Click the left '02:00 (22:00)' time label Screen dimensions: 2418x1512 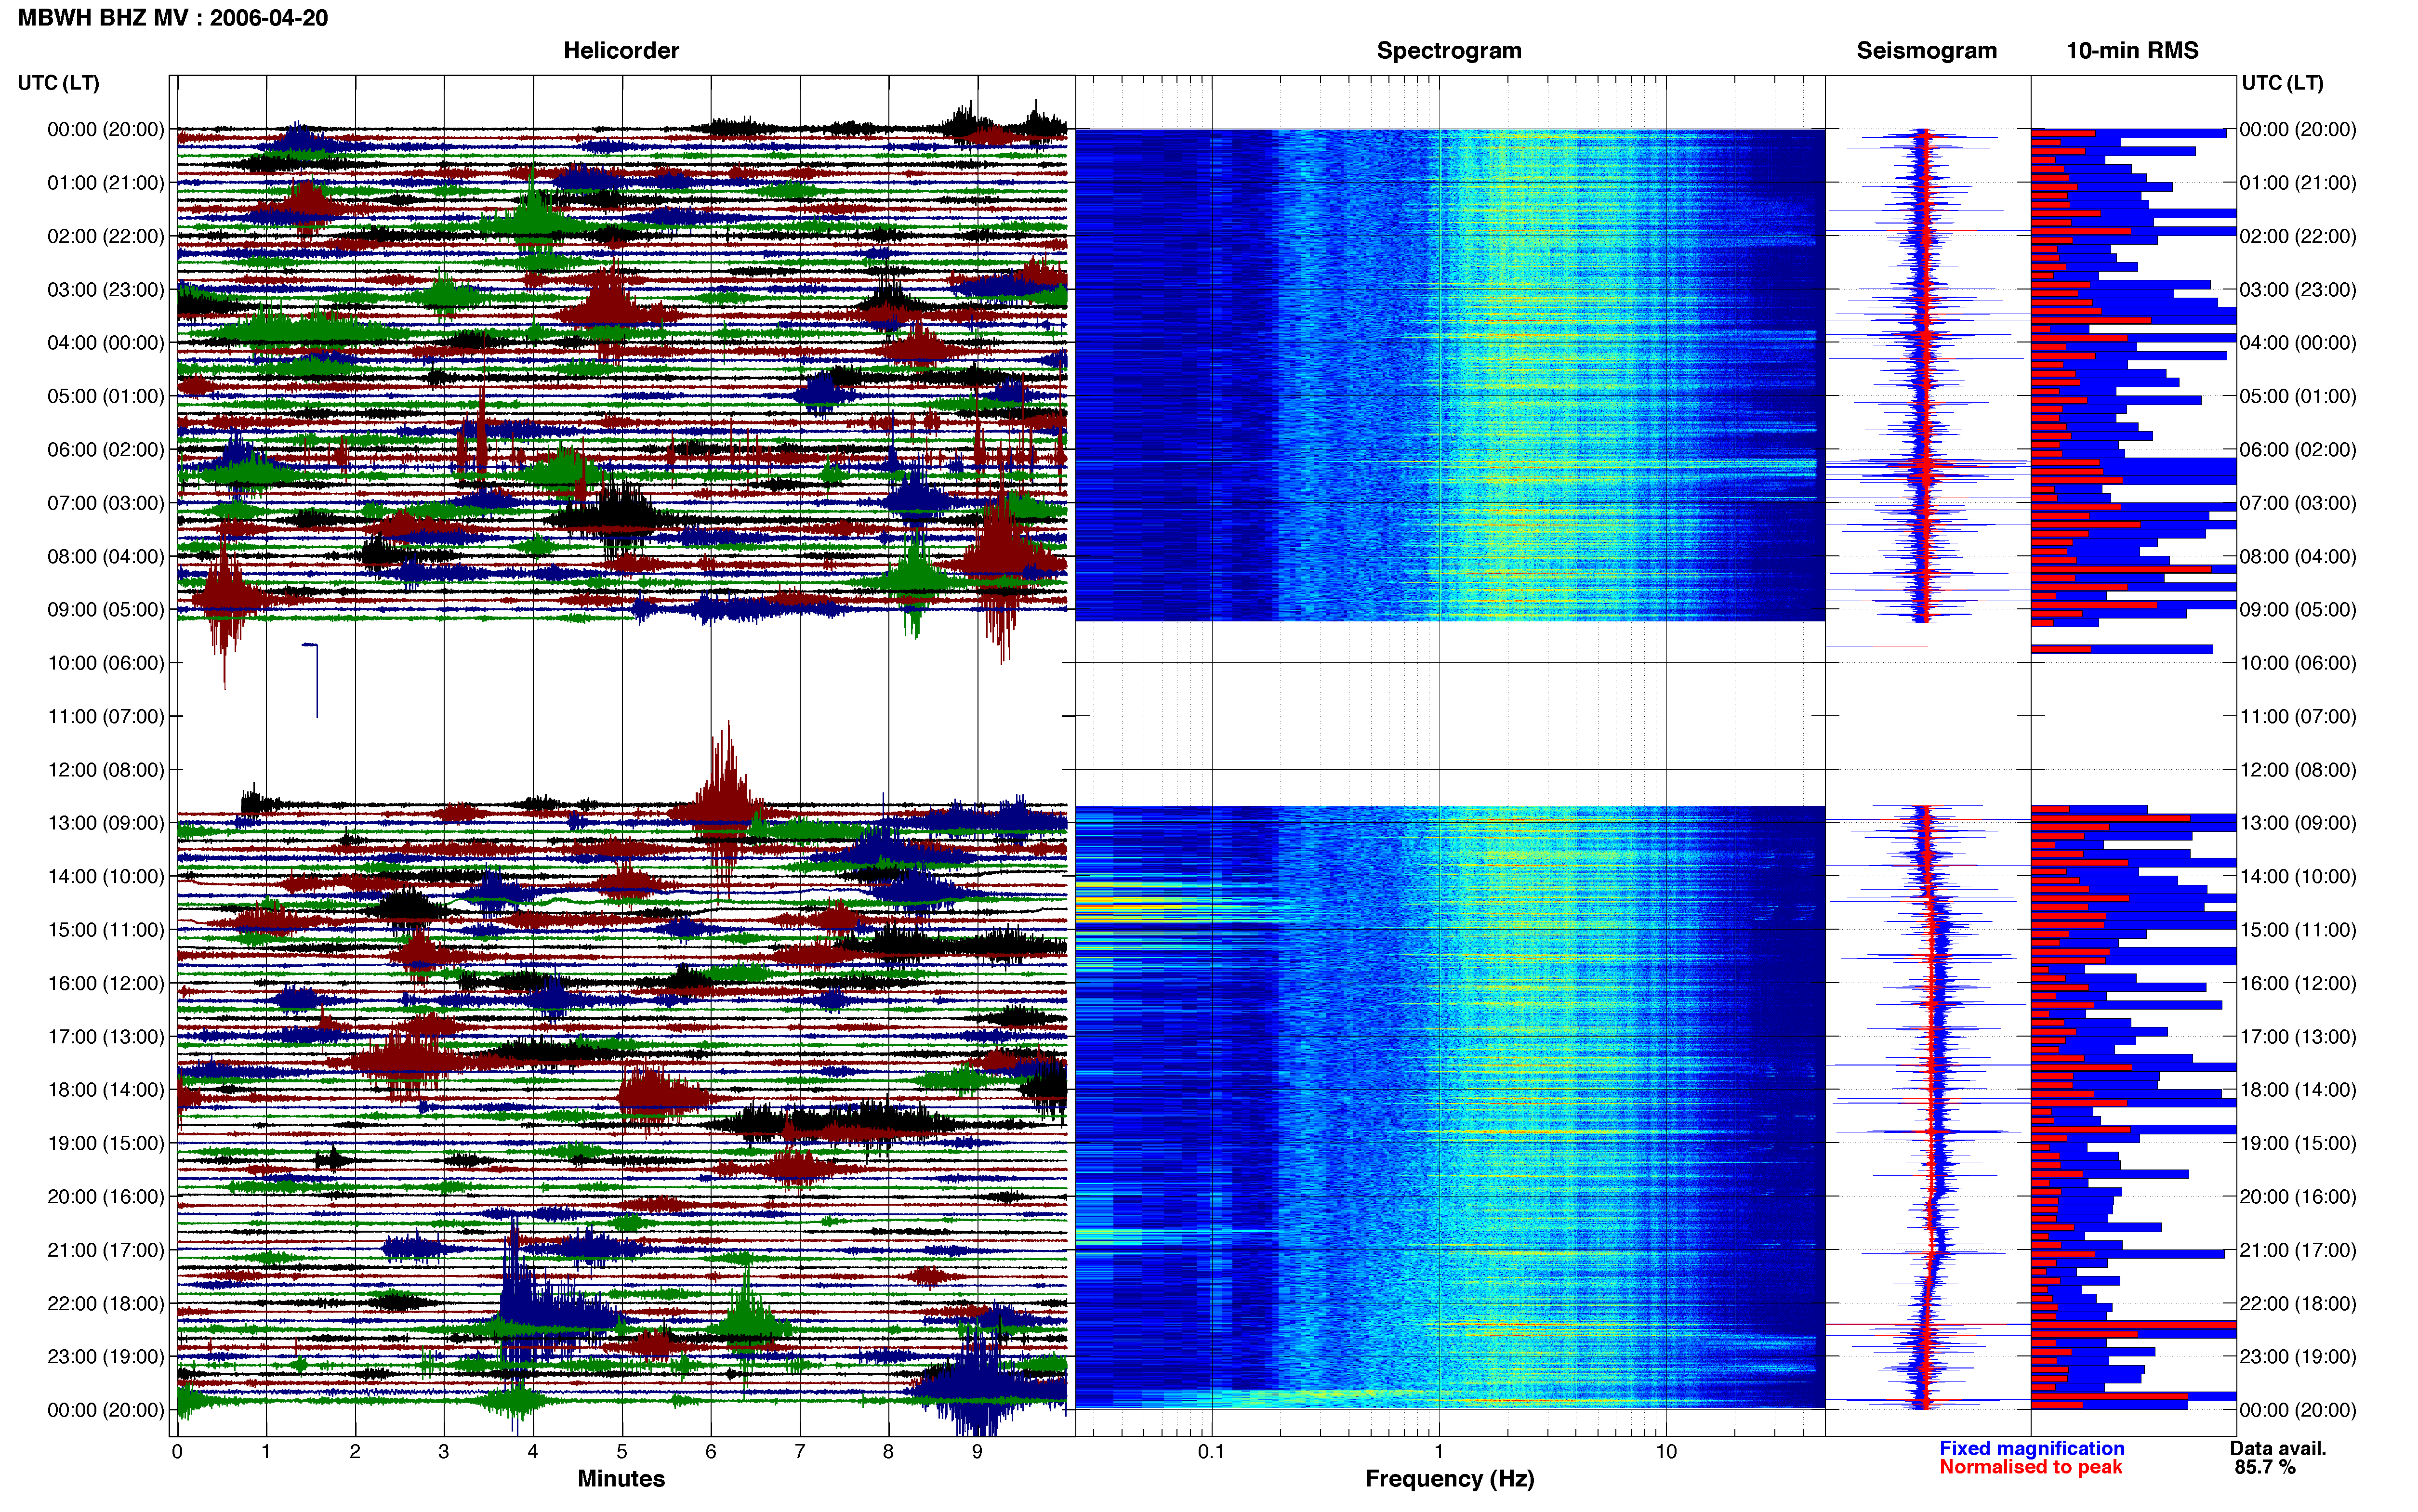(106, 236)
